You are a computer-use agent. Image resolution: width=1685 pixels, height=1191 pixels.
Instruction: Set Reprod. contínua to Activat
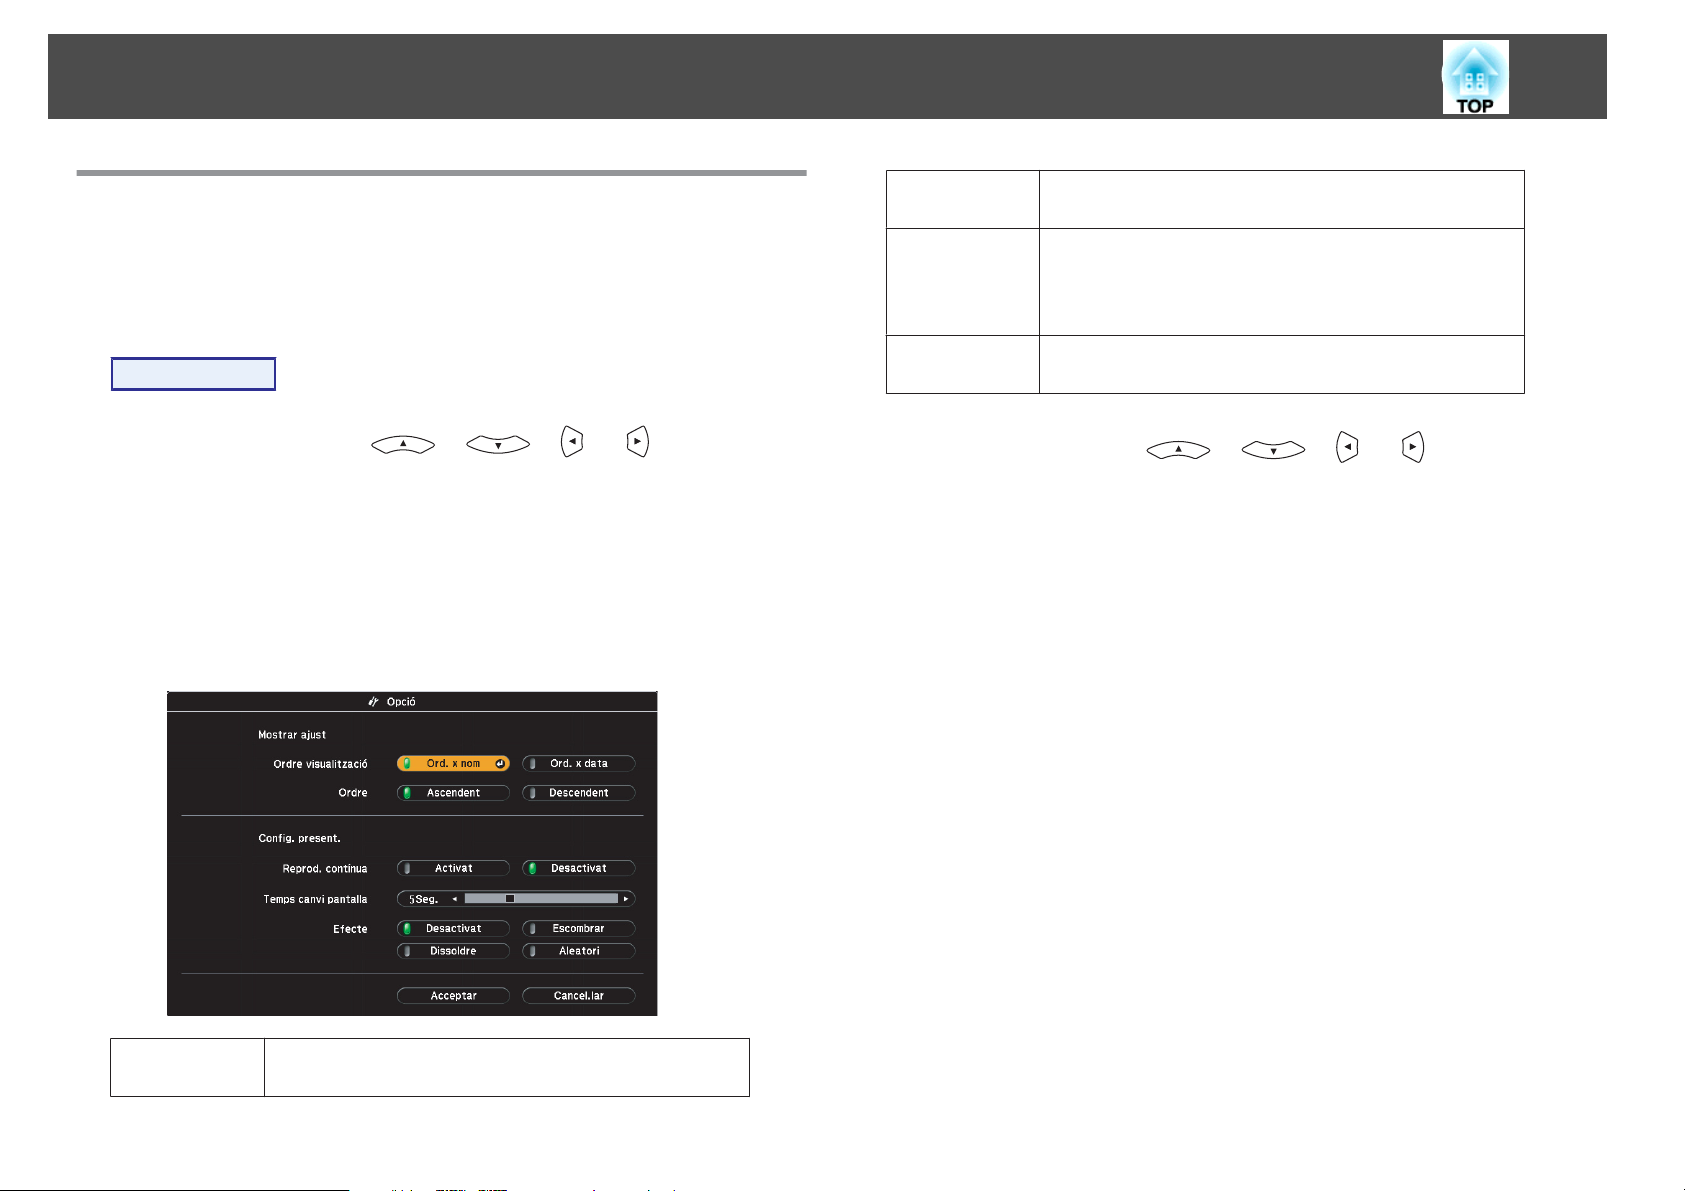453,868
